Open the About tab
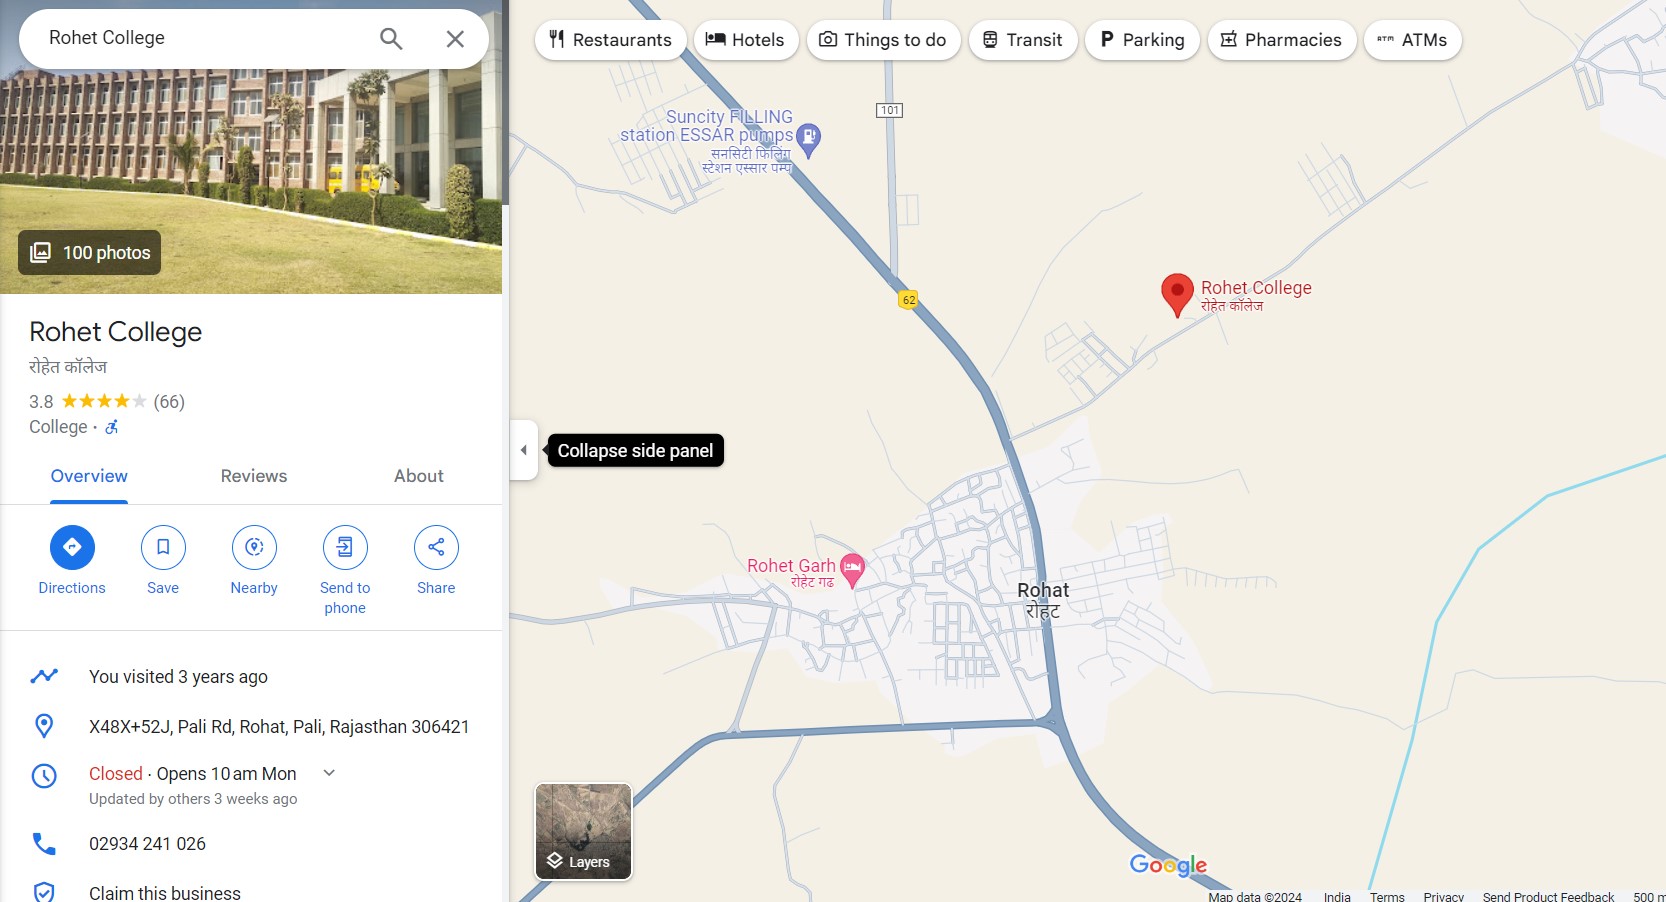The height and width of the screenshot is (902, 1666). click(418, 476)
